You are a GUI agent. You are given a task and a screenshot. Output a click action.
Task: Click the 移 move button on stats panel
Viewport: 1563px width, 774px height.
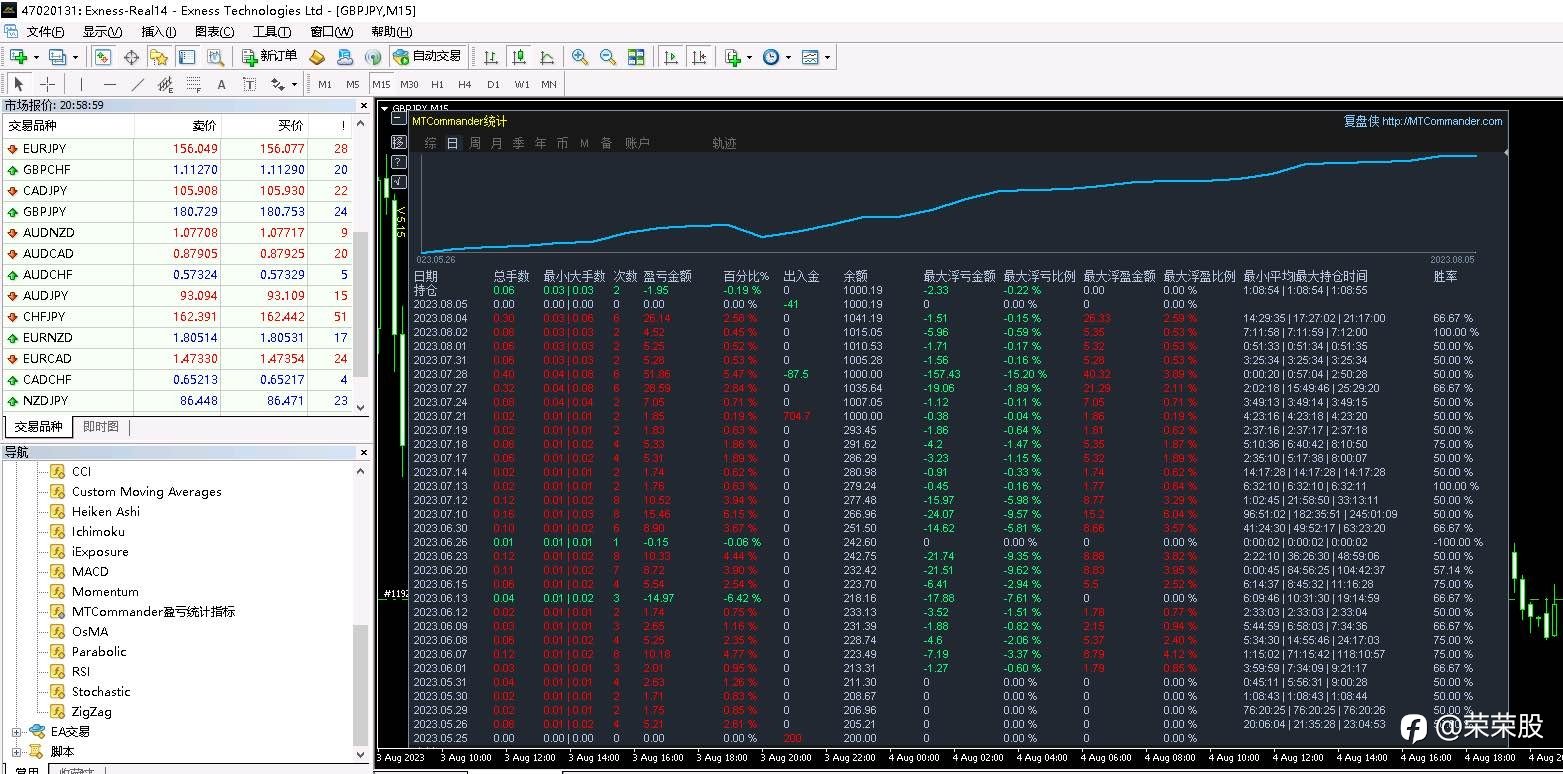click(398, 142)
